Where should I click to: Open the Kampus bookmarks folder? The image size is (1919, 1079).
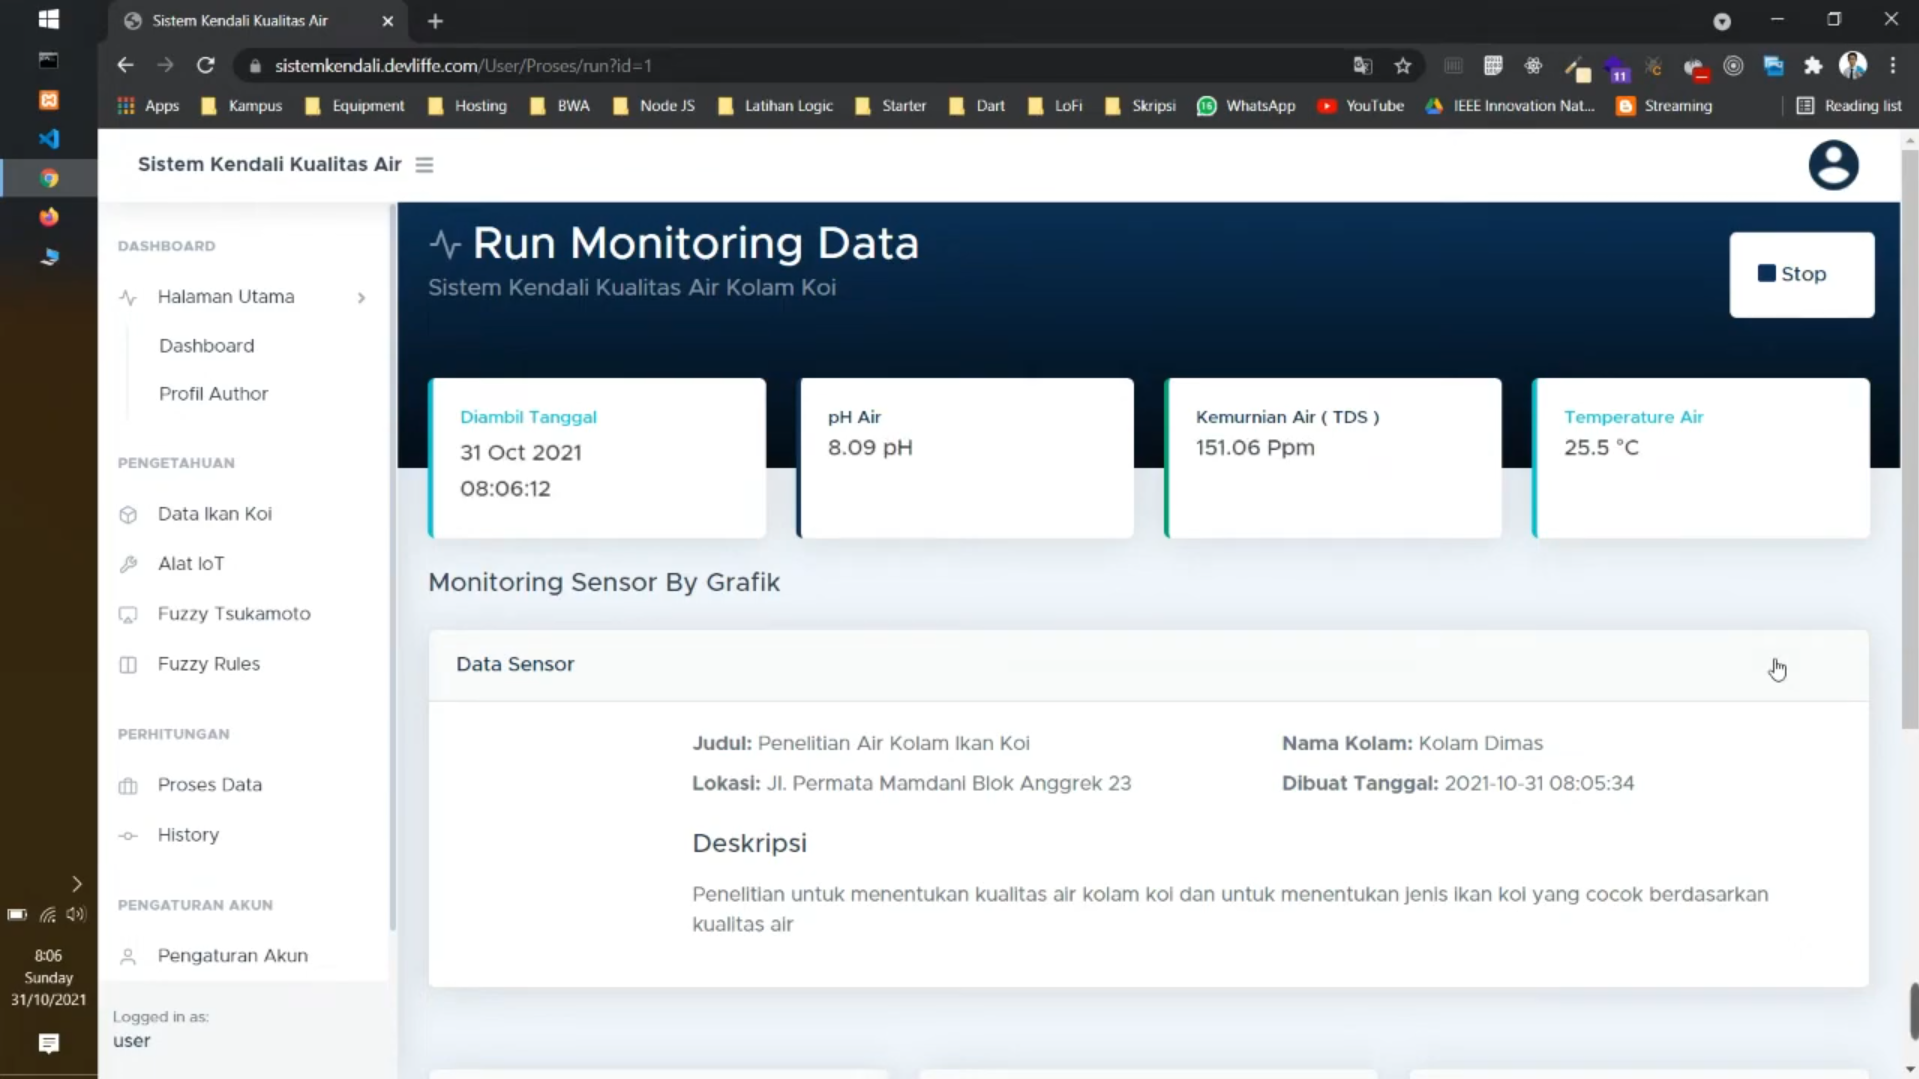[242, 106]
